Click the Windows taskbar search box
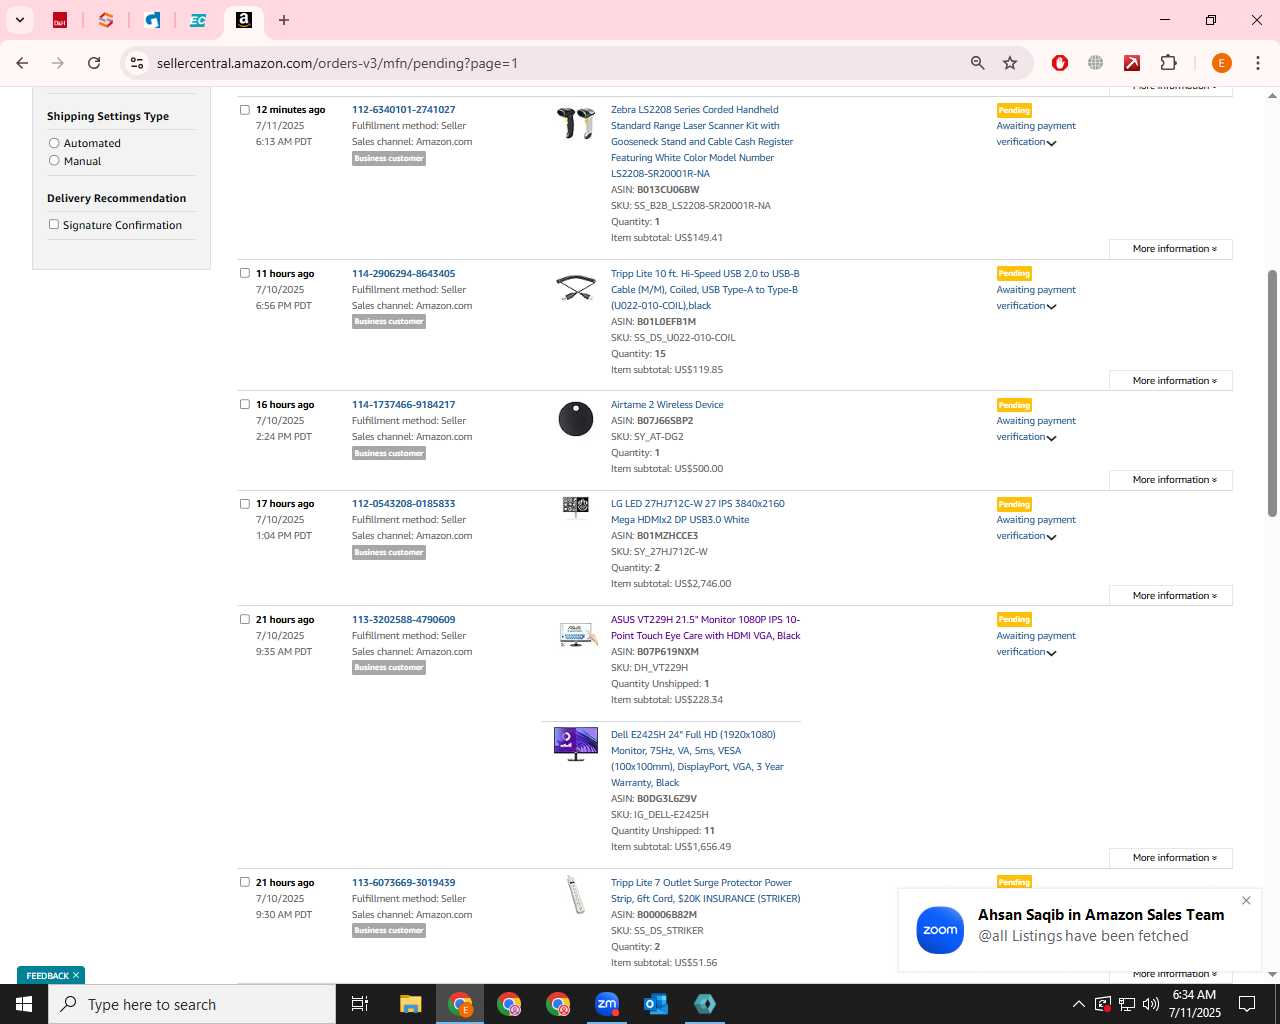The height and width of the screenshot is (1024, 1280). coord(192,1004)
